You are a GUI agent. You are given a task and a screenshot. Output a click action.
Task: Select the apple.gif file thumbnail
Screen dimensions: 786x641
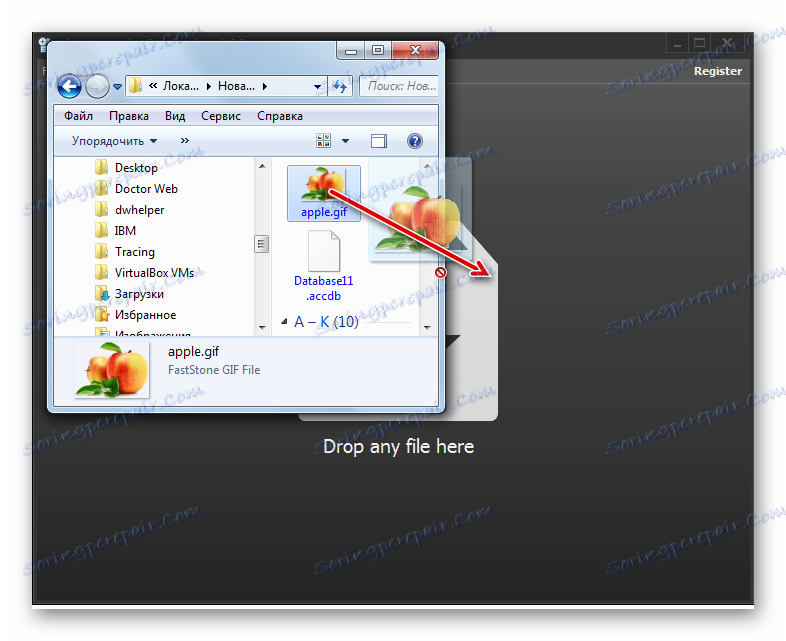tap(324, 184)
